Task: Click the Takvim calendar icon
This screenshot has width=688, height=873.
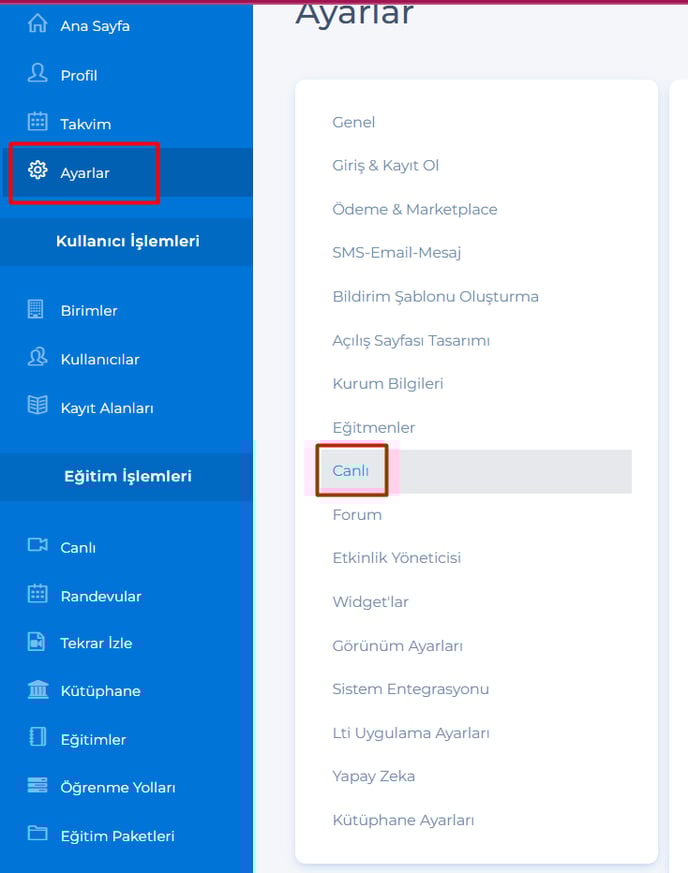Action: (x=37, y=121)
